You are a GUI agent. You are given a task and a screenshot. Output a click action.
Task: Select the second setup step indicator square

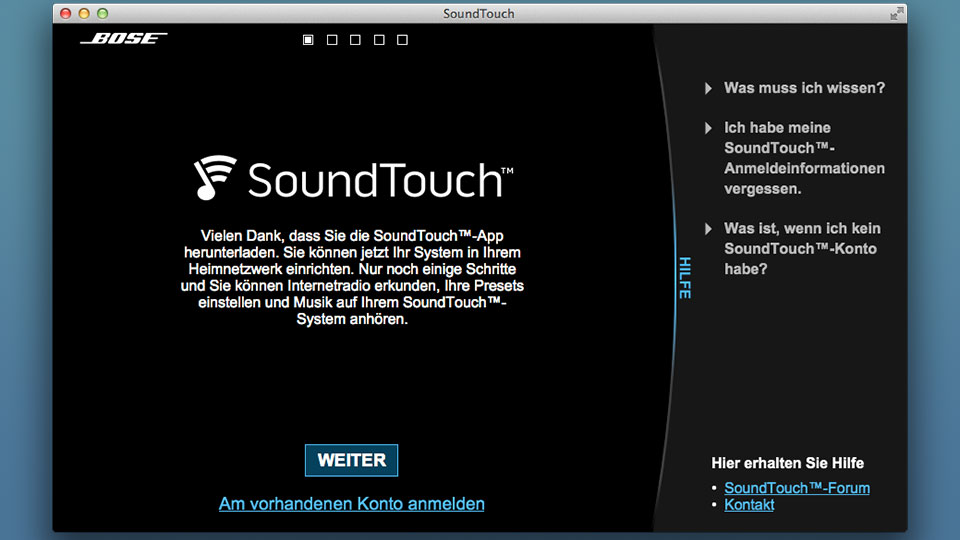tap(332, 40)
